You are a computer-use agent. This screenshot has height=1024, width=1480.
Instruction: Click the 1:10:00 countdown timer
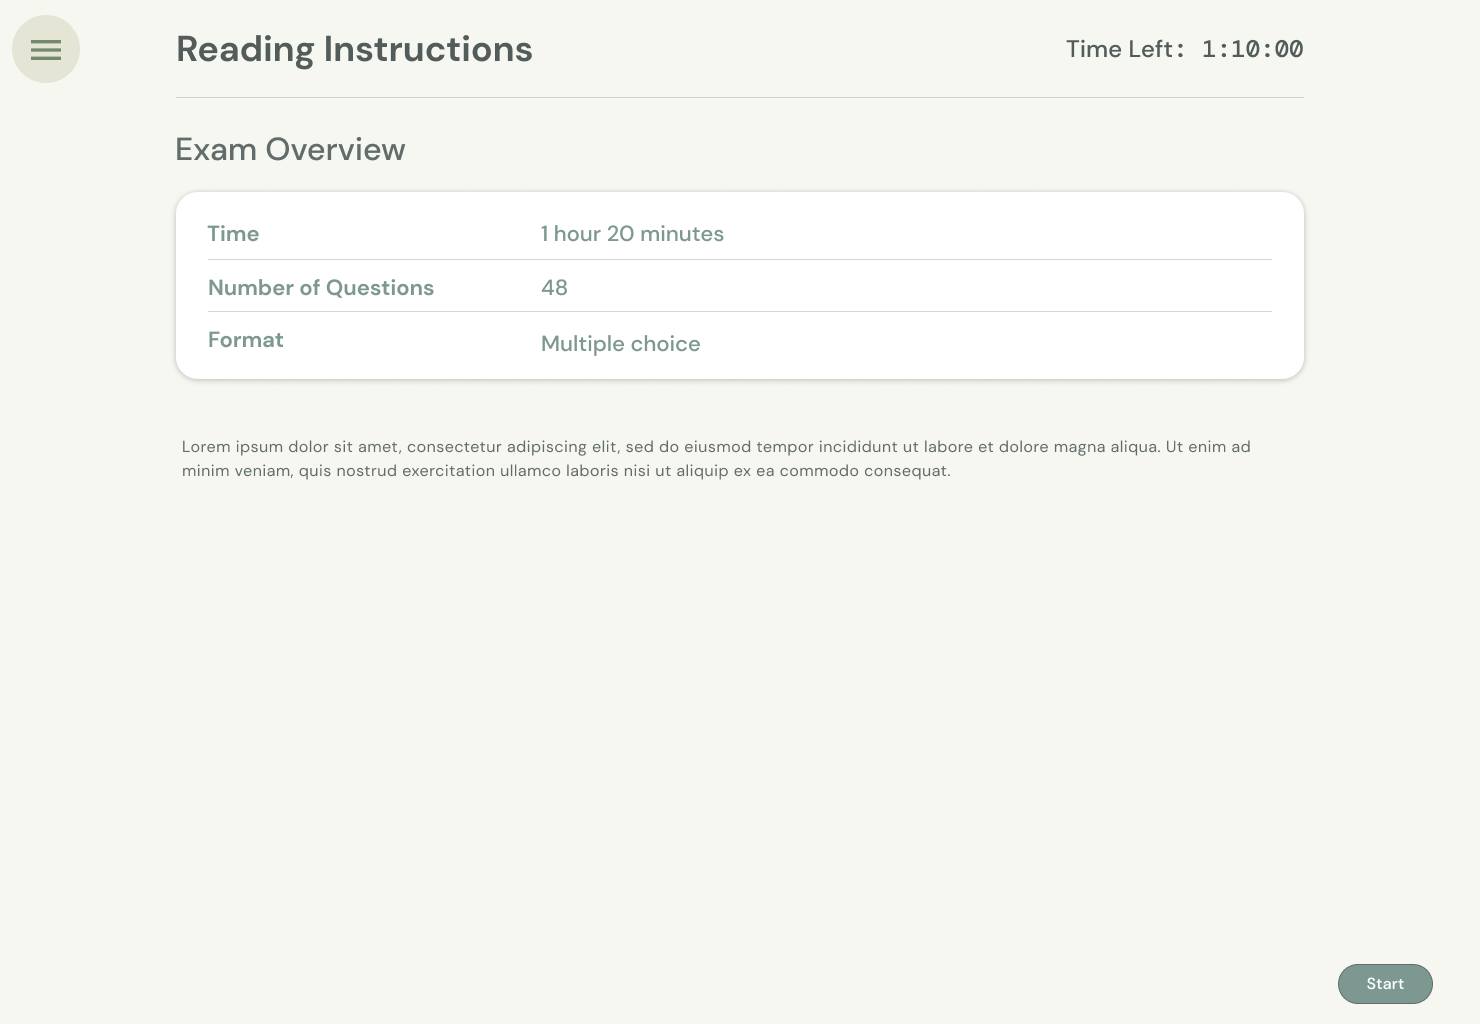coord(1252,49)
